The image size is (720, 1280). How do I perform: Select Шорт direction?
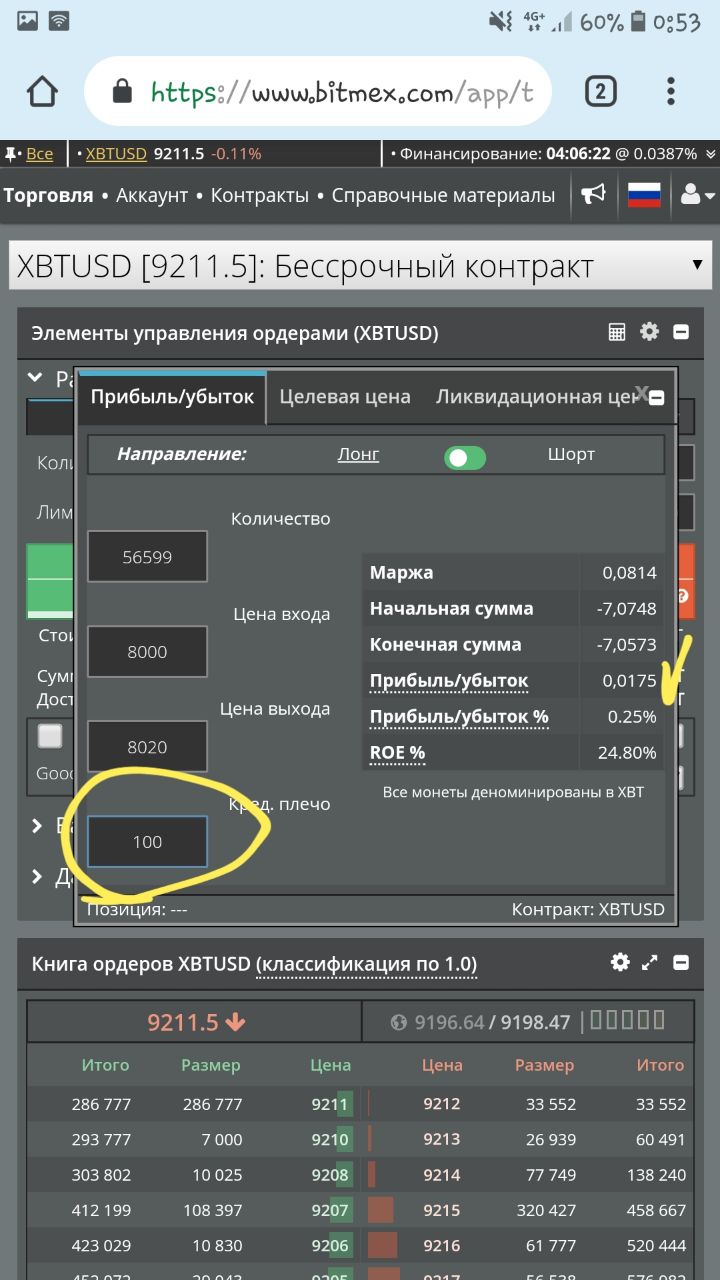pos(571,454)
